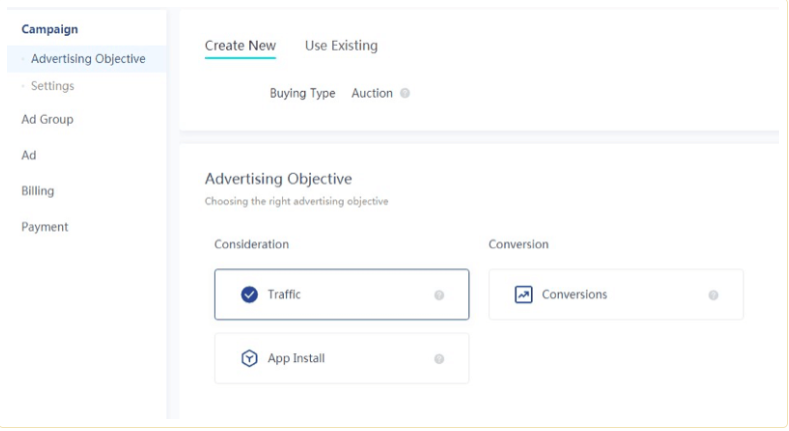The height and width of the screenshot is (431, 789).
Task: Expand the Campaign section in sidebar
Action: (49, 29)
